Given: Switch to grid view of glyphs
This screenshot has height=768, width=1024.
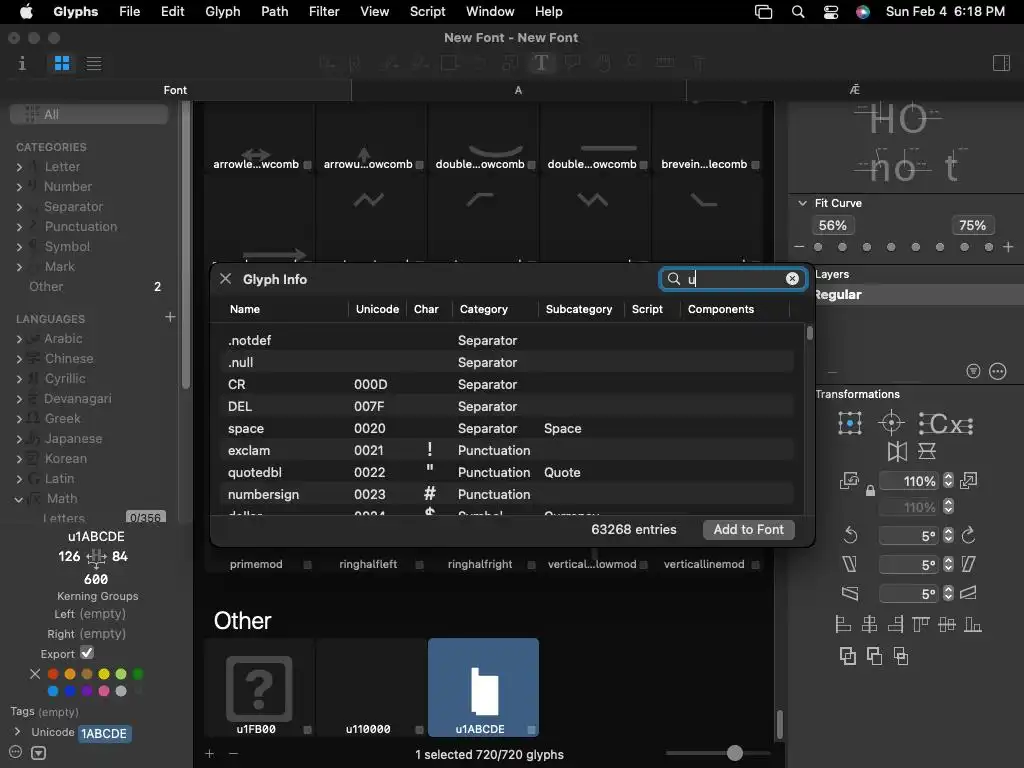Looking at the screenshot, I should [x=62, y=63].
